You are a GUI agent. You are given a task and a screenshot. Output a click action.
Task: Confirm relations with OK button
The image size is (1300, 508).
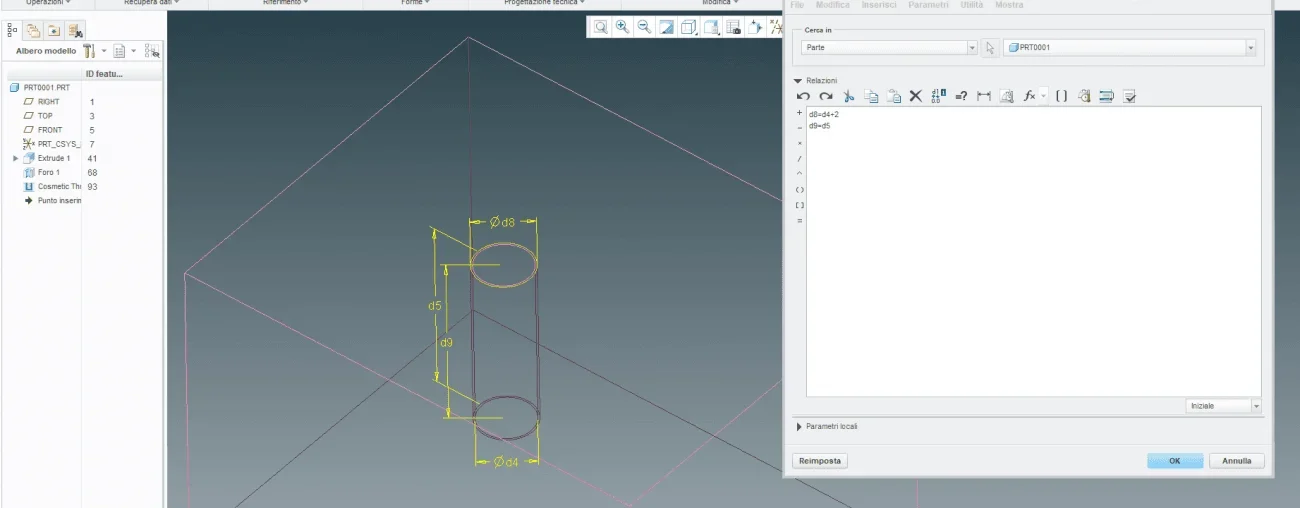coord(1175,461)
